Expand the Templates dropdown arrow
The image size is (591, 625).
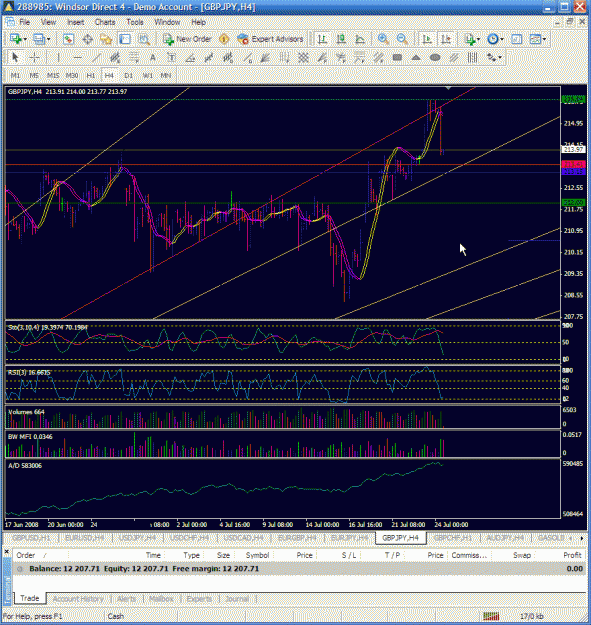click(x=544, y=39)
